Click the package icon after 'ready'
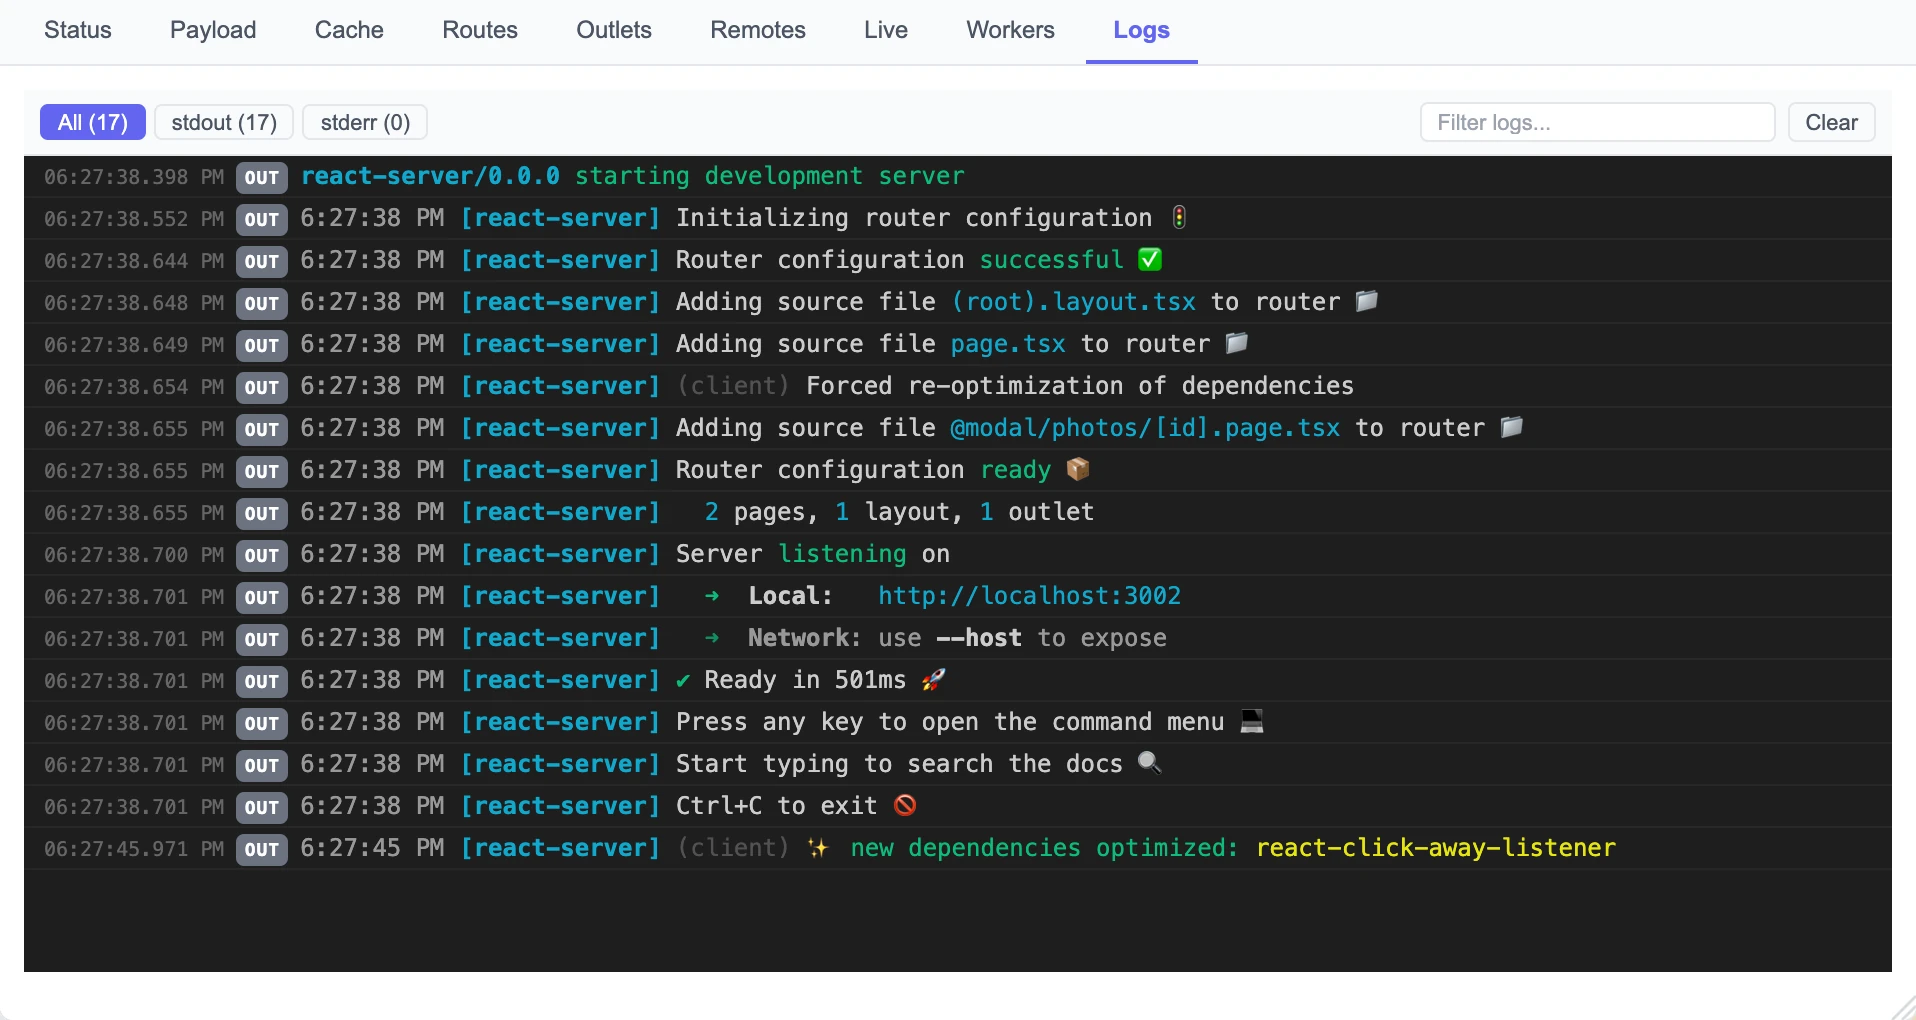This screenshot has height=1020, width=1916. click(1078, 469)
